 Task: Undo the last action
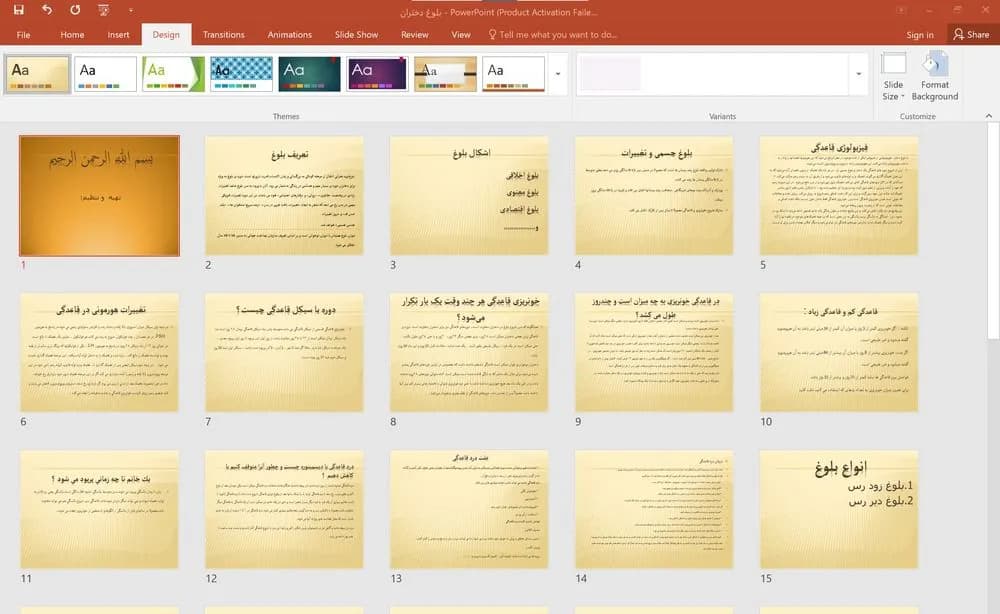pyautogui.click(x=47, y=10)
